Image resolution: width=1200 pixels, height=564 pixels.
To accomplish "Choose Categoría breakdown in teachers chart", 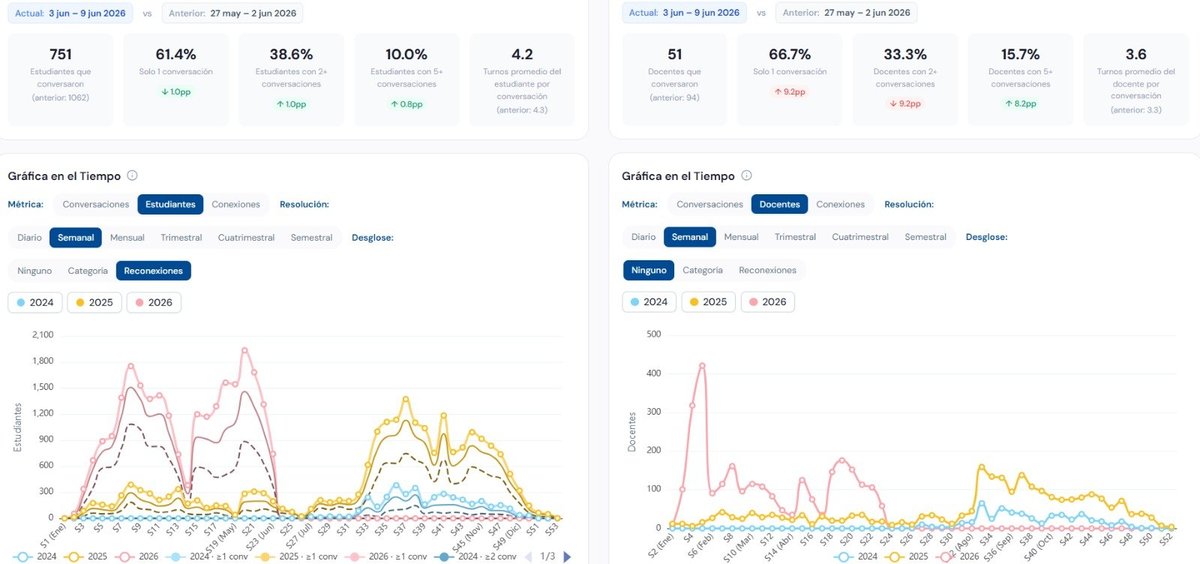I will (x=702, y=270).
